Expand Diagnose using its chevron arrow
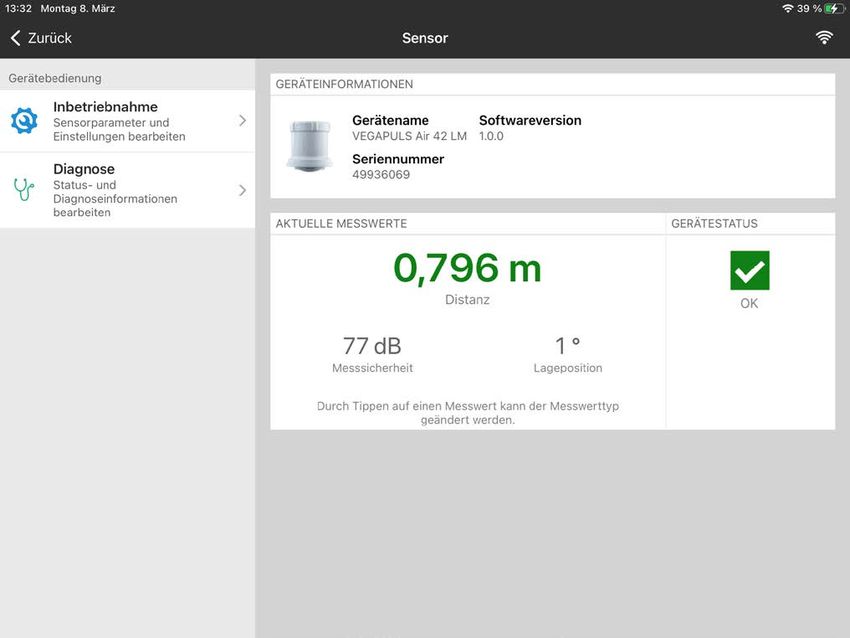Screen dimensions: 850x638 tap(242, 190)
